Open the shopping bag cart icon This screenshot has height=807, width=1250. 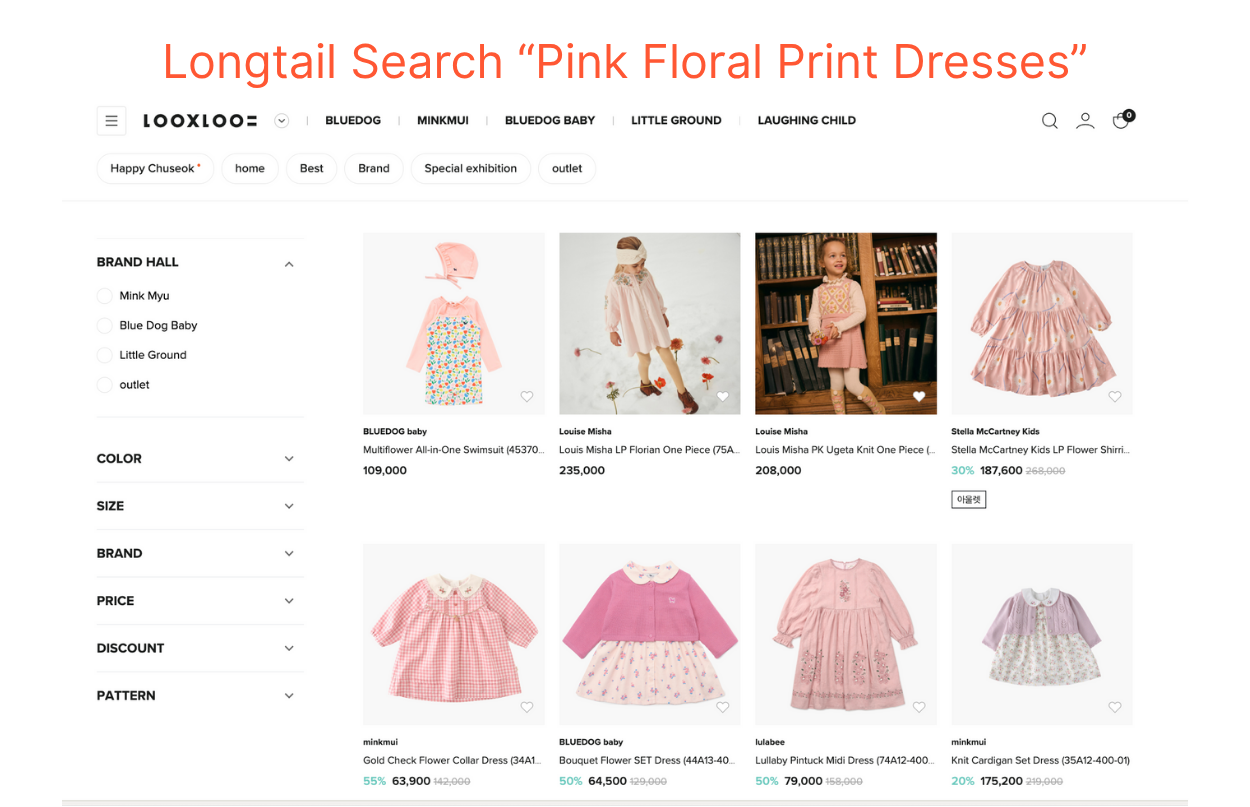(1122, 119)
